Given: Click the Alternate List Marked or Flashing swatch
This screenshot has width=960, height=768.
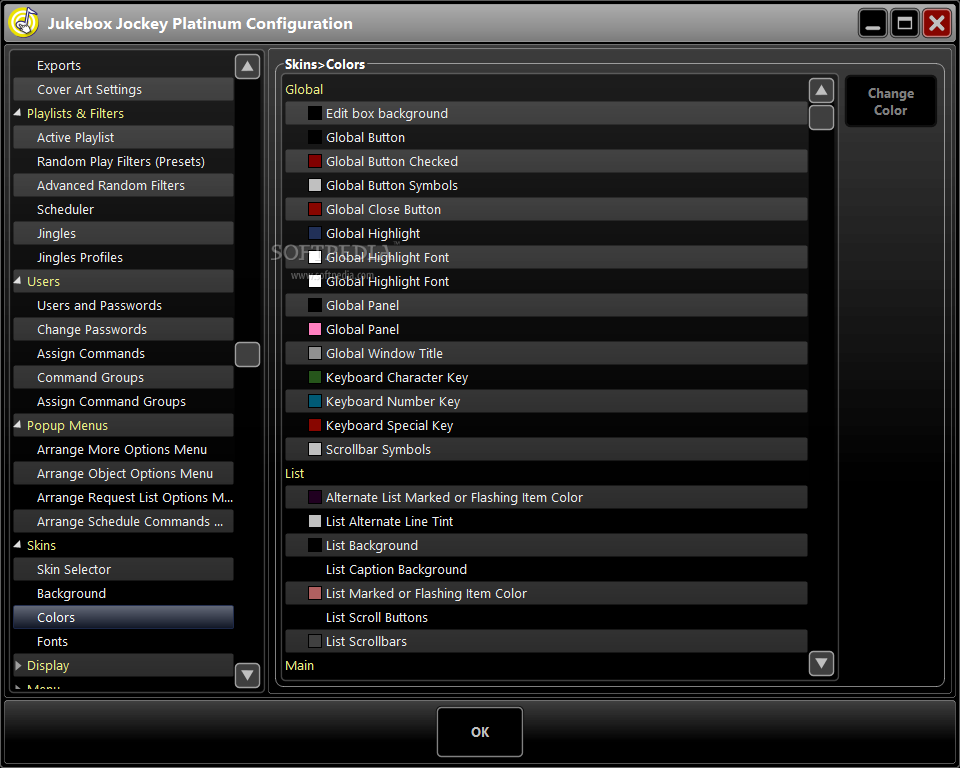Looking at the screenshot, I should (315, 497).
